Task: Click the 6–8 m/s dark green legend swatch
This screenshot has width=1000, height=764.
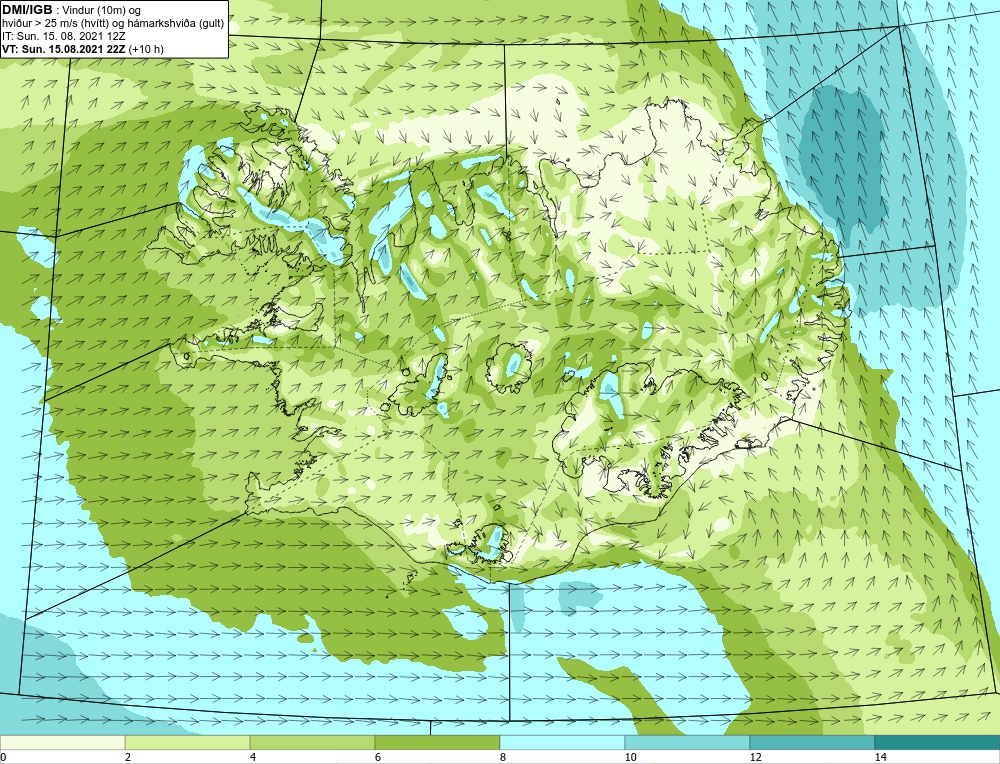Action: [437, 743]
